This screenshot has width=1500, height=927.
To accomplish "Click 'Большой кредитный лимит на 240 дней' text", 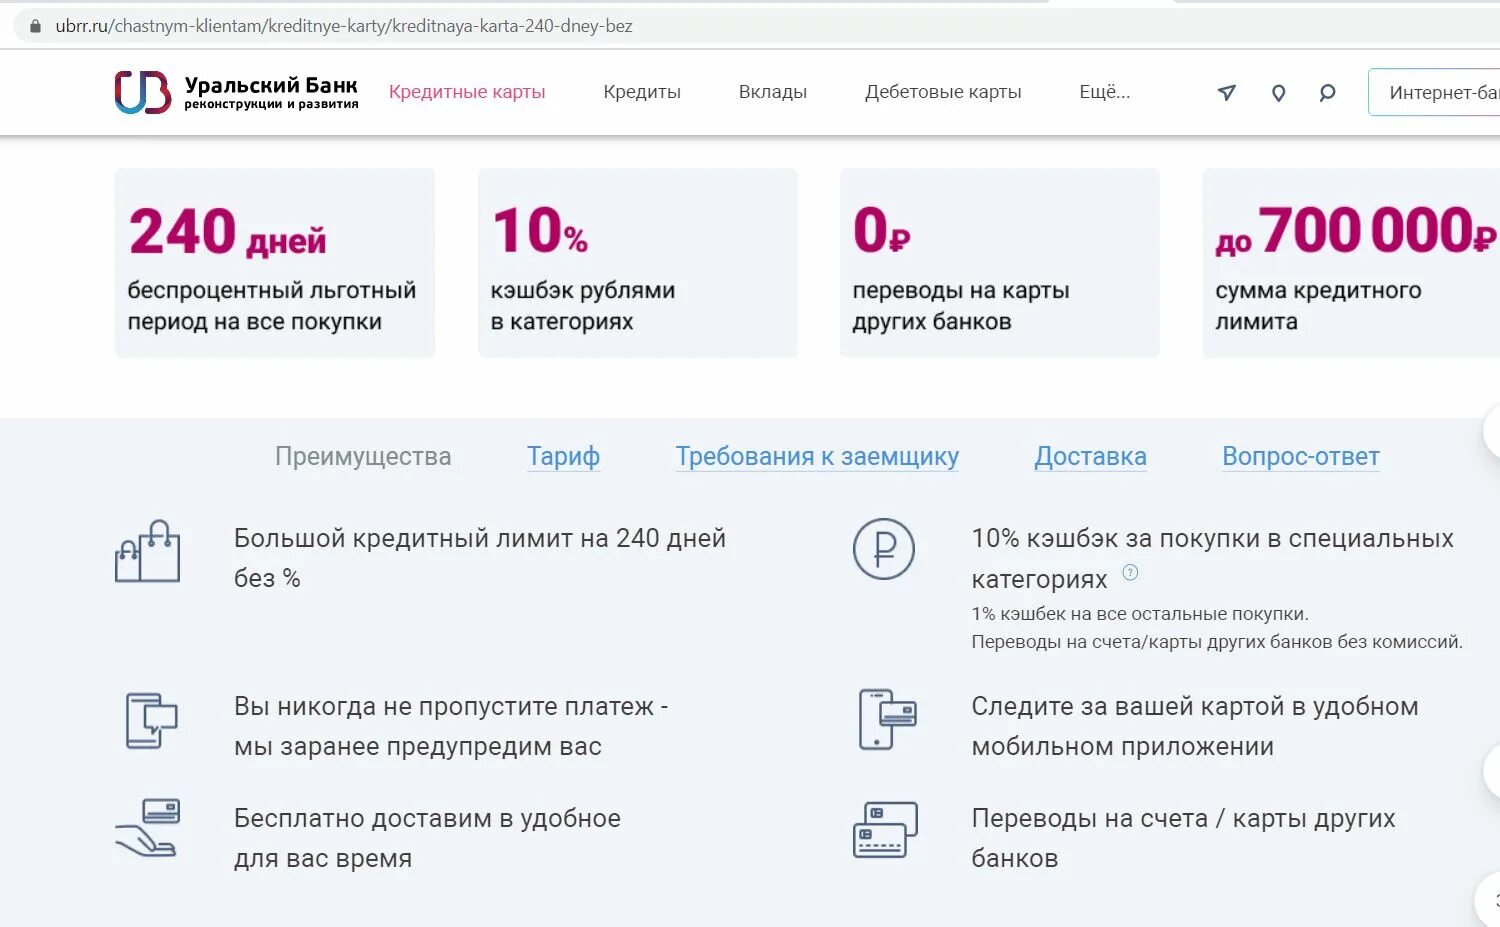I will click(x=480, y=539).
